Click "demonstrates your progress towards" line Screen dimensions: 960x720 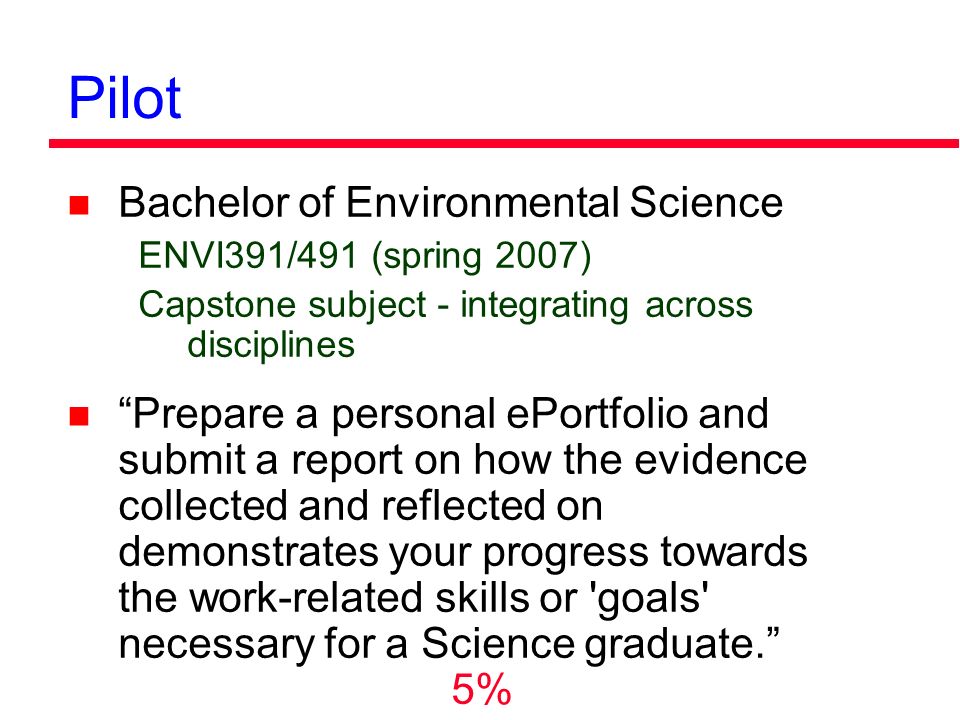click(x=463, y=552)
